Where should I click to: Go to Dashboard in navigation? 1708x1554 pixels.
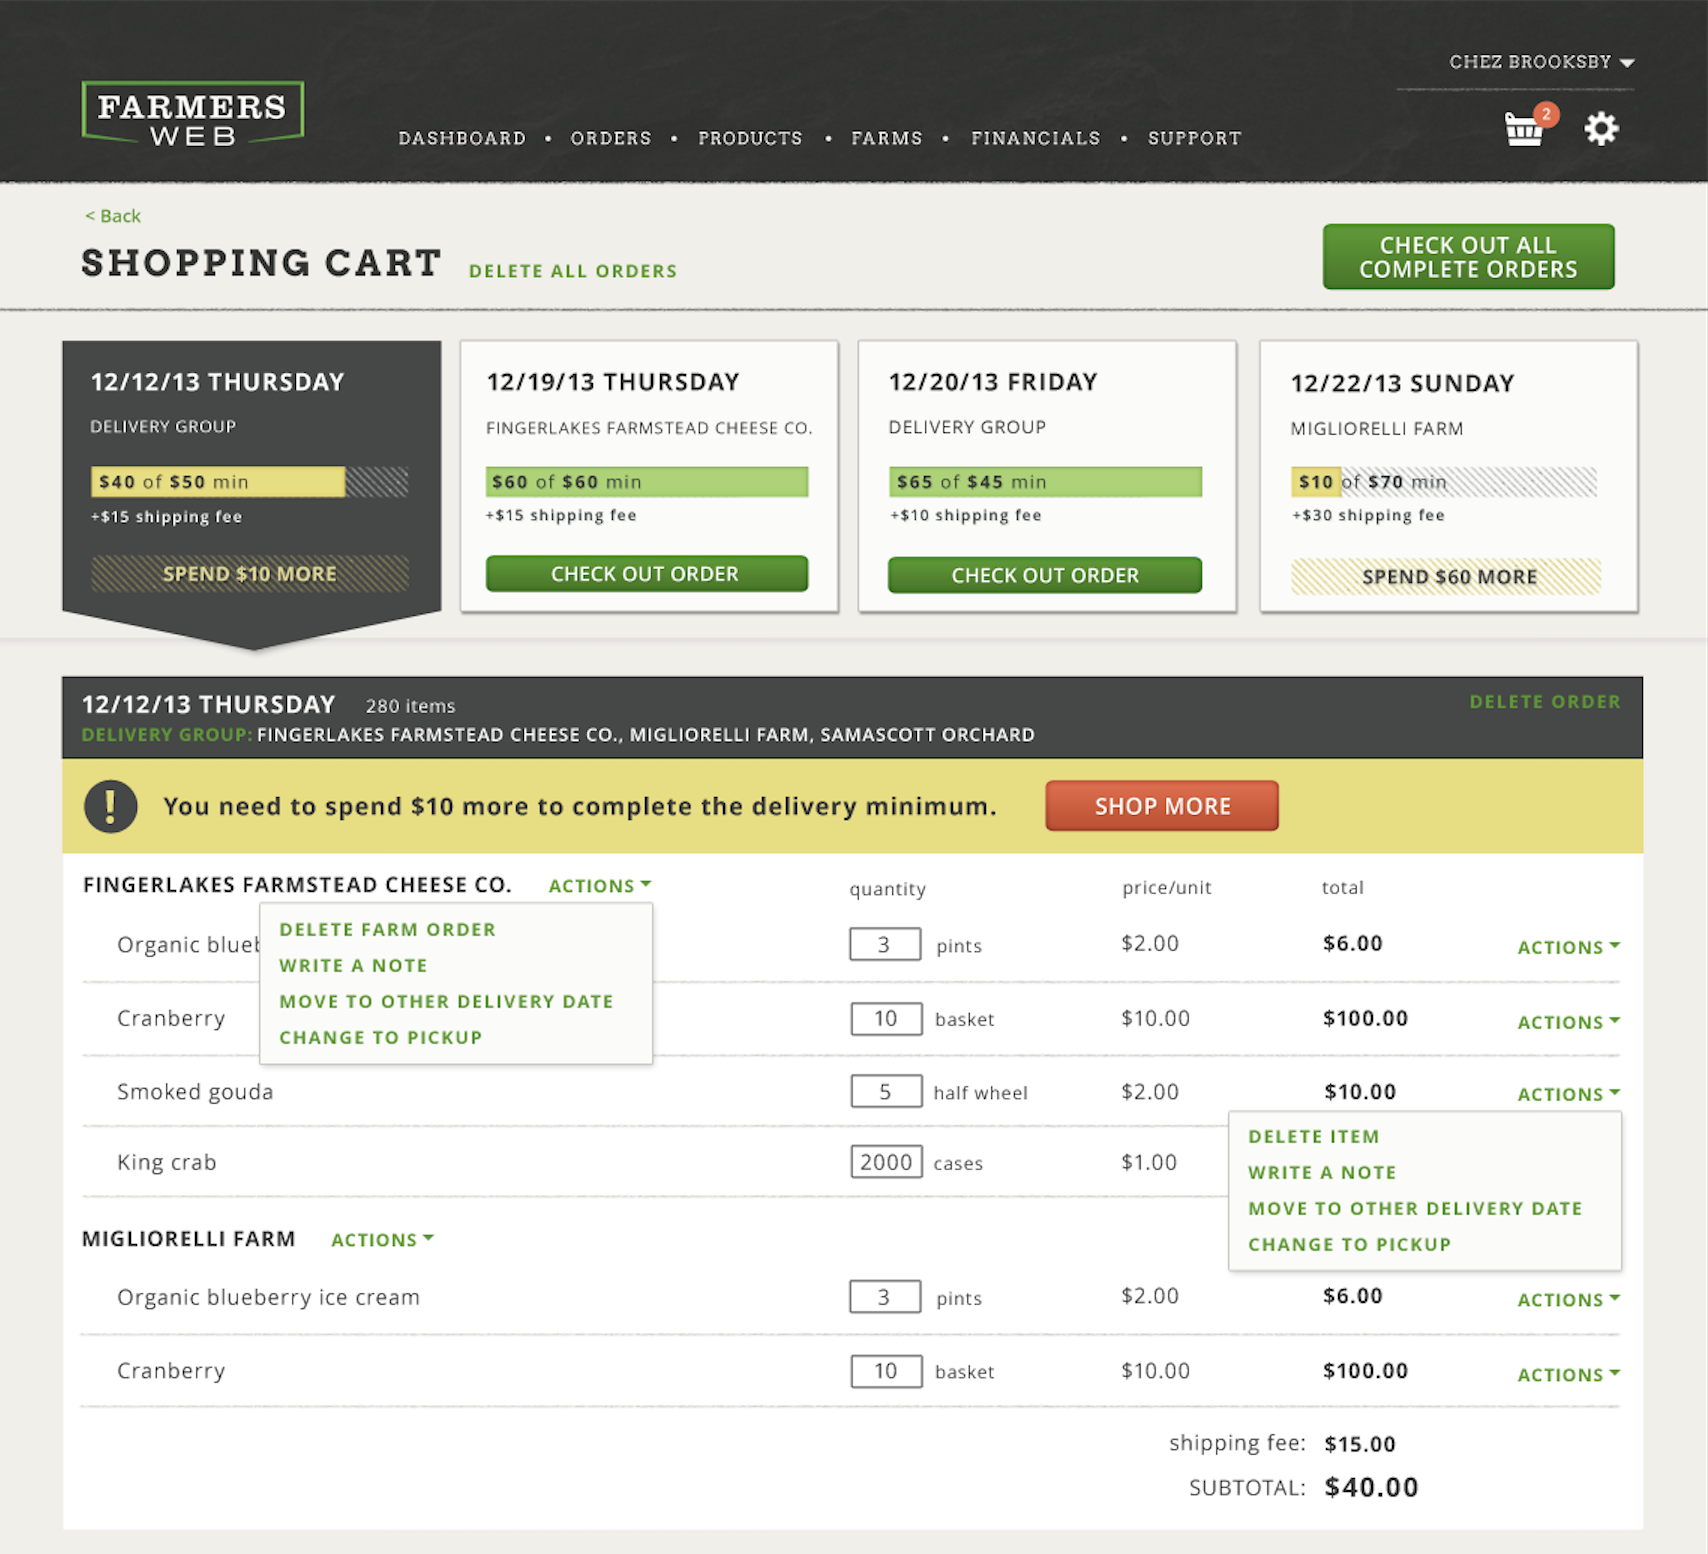(462, 138)
